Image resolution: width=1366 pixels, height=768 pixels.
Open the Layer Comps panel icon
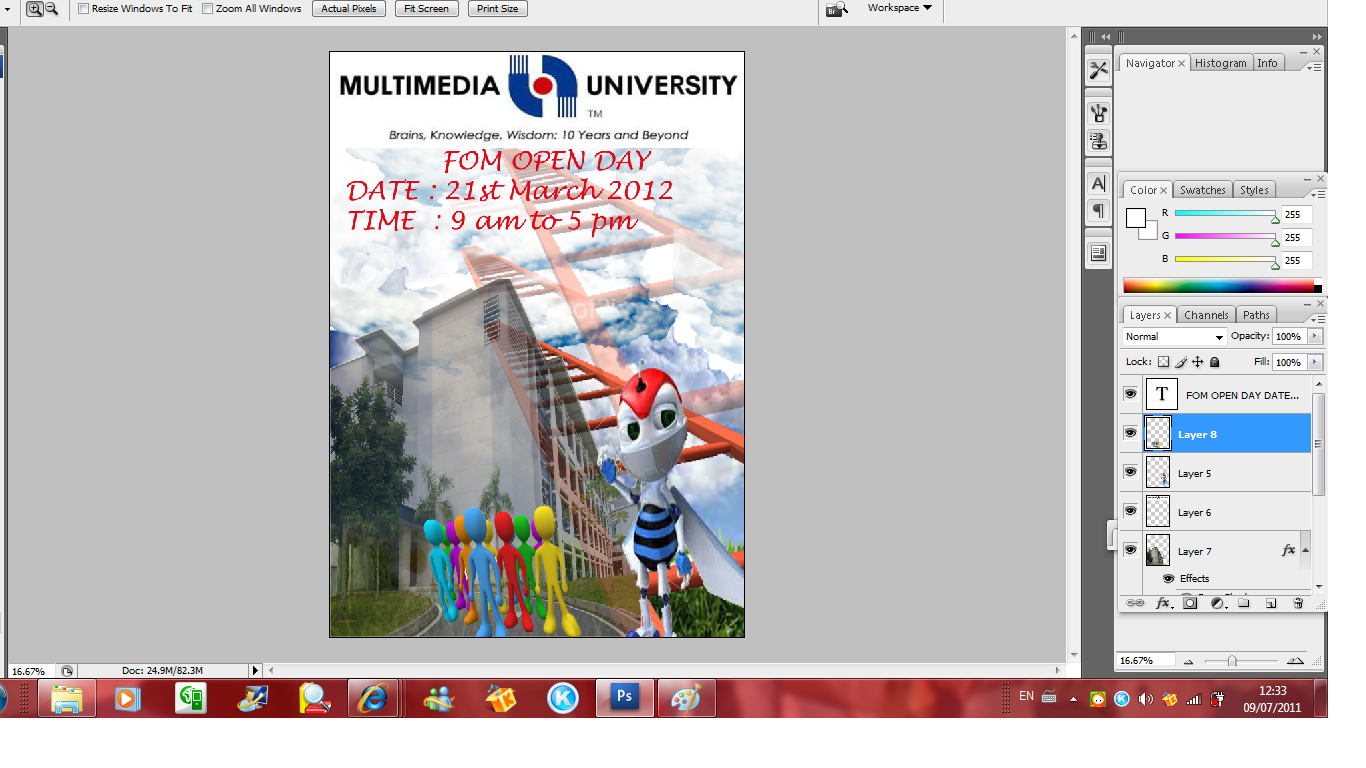click(1098, 253)
